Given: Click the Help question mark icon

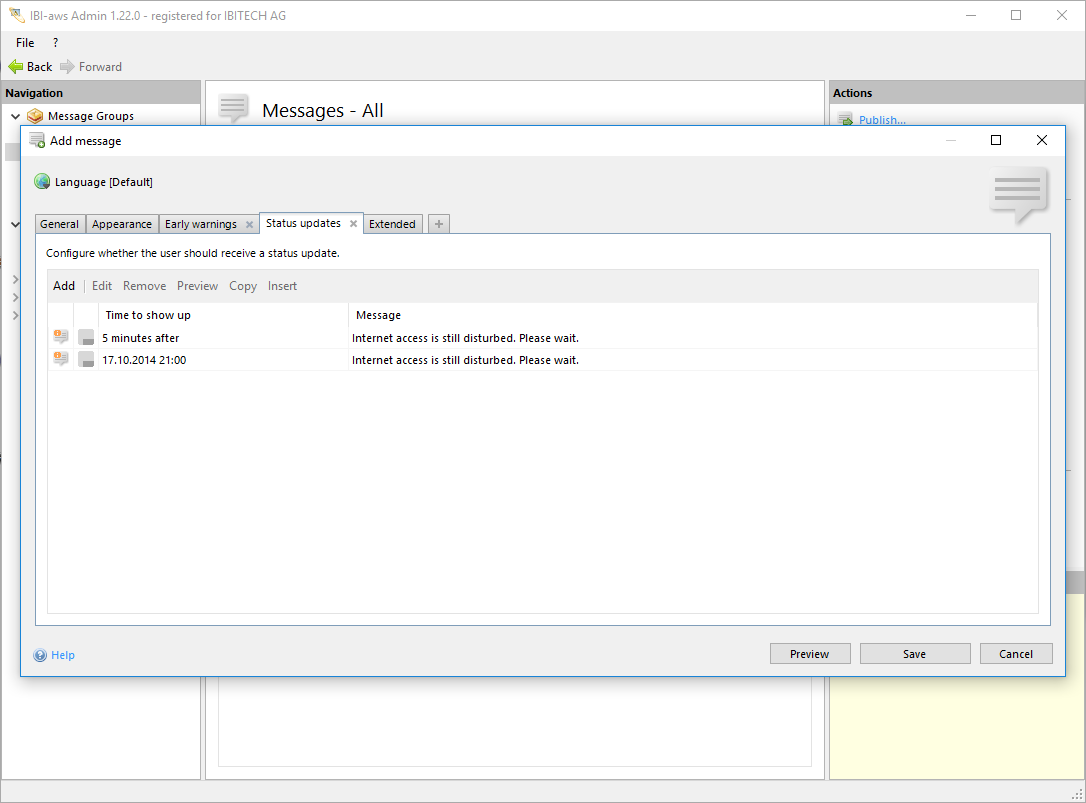Looking at the screenshot, I should pos(40,655).
